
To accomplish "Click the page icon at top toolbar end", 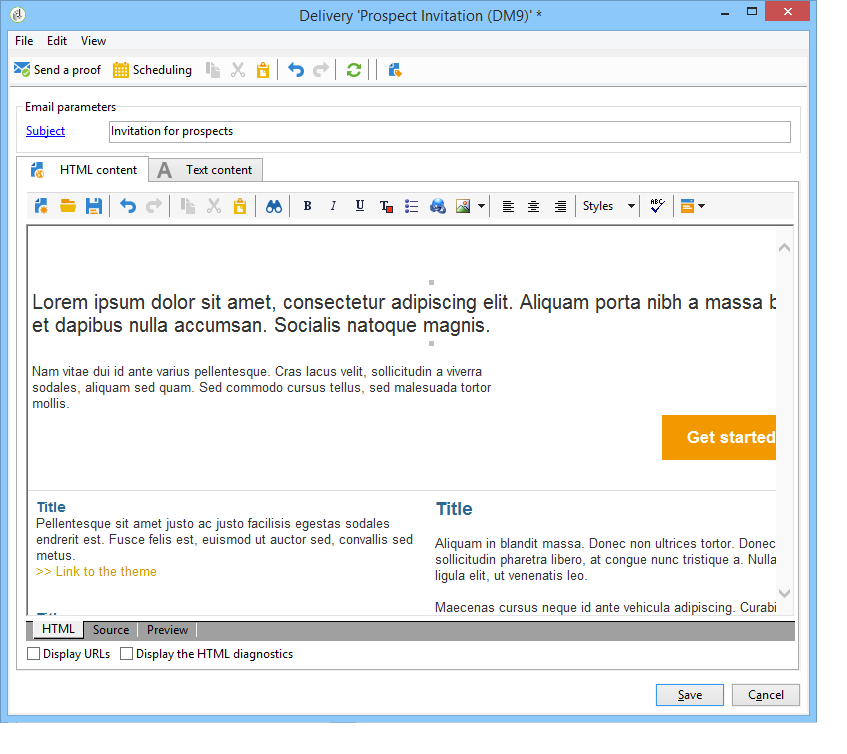I will (x=395, y=70).
